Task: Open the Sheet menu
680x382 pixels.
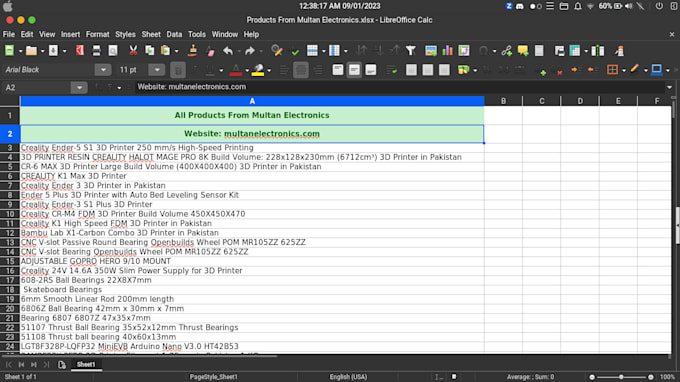Action: coord(151,34)
